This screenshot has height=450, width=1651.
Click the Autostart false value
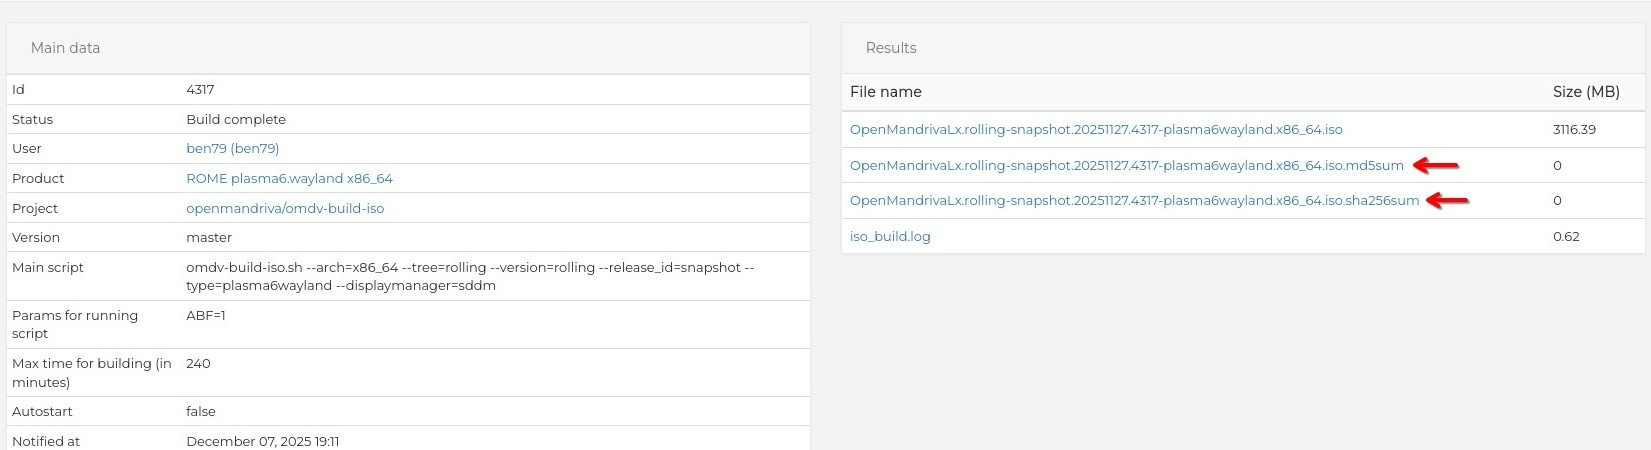coord(201,411)
